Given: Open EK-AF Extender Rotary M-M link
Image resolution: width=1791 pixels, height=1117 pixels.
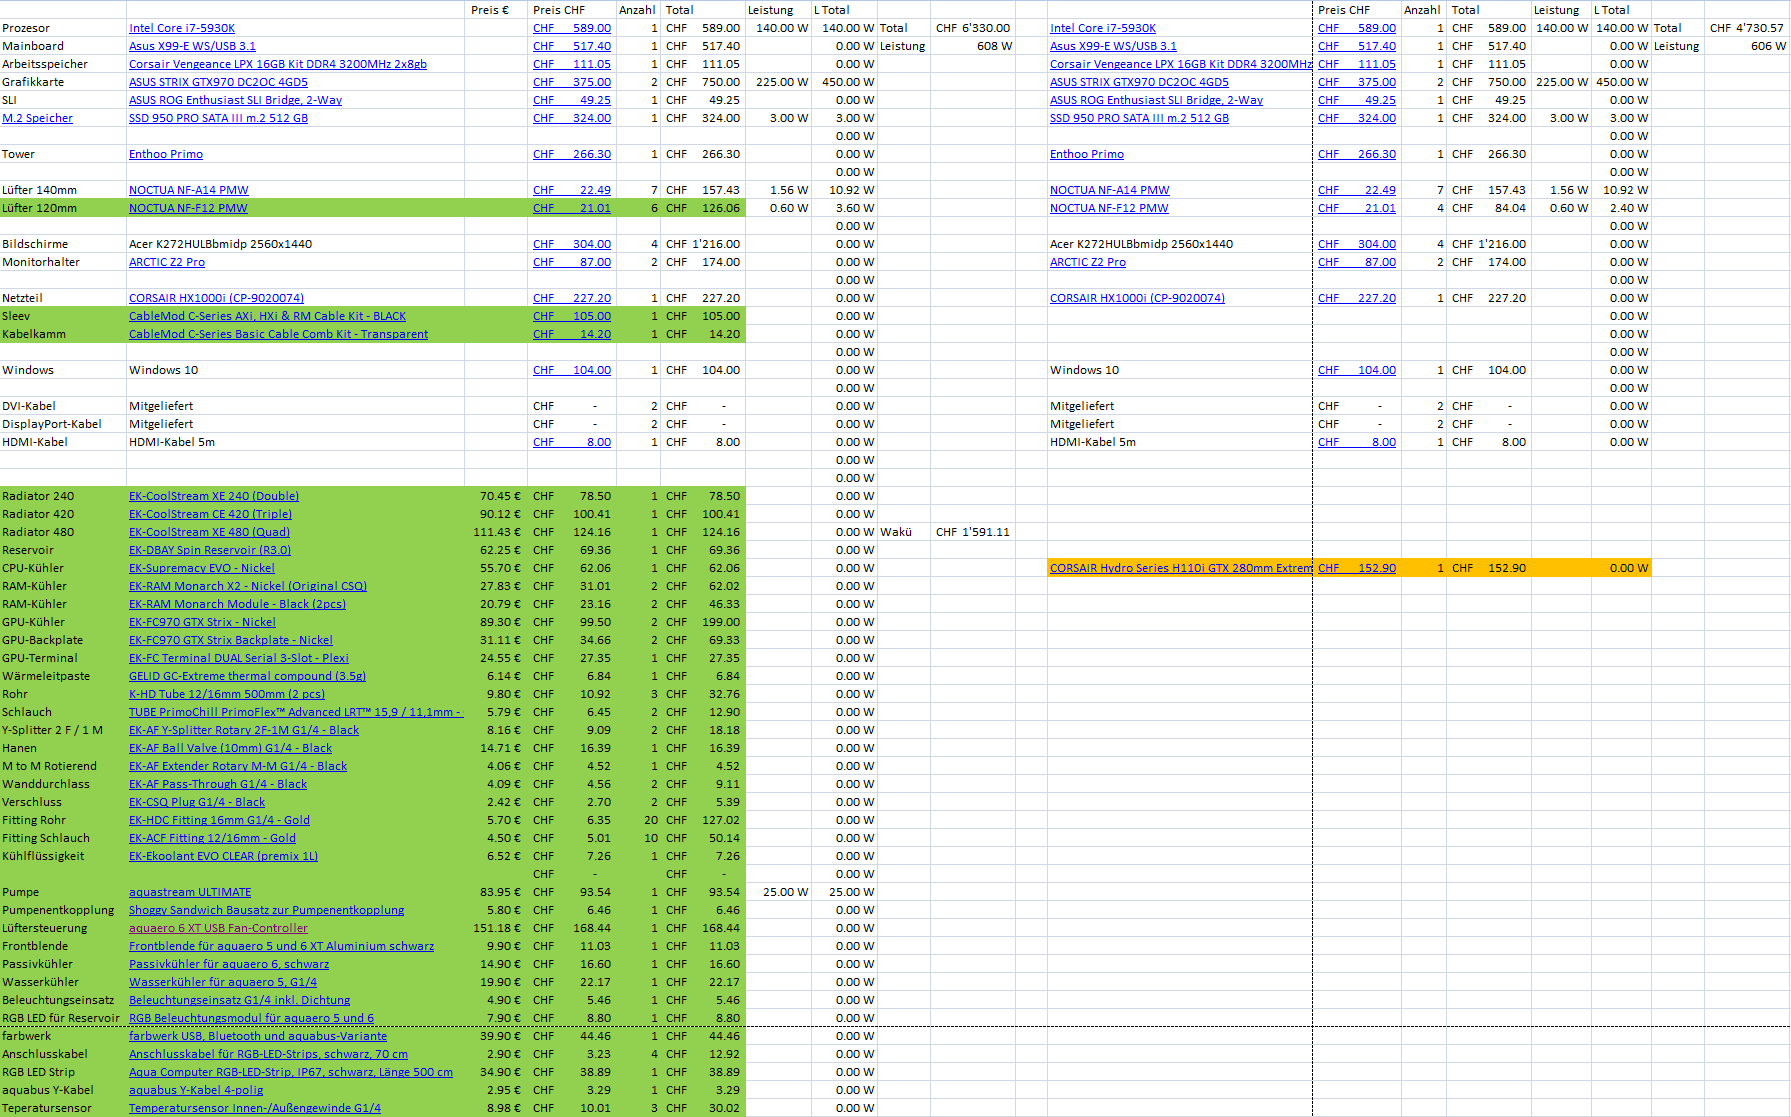Looking at the screenshot, I should (238, 766).
